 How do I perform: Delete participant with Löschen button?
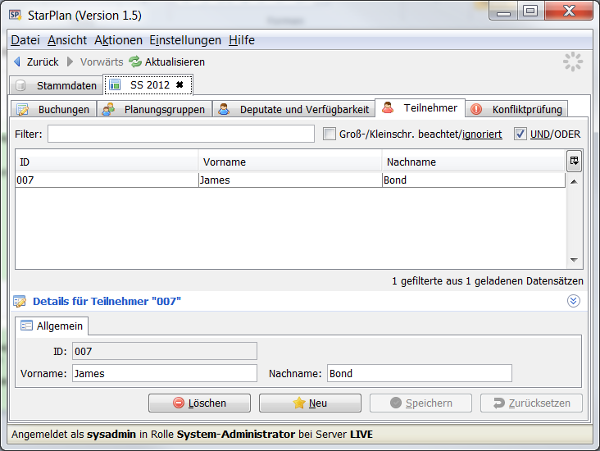[x=199, y=403]
